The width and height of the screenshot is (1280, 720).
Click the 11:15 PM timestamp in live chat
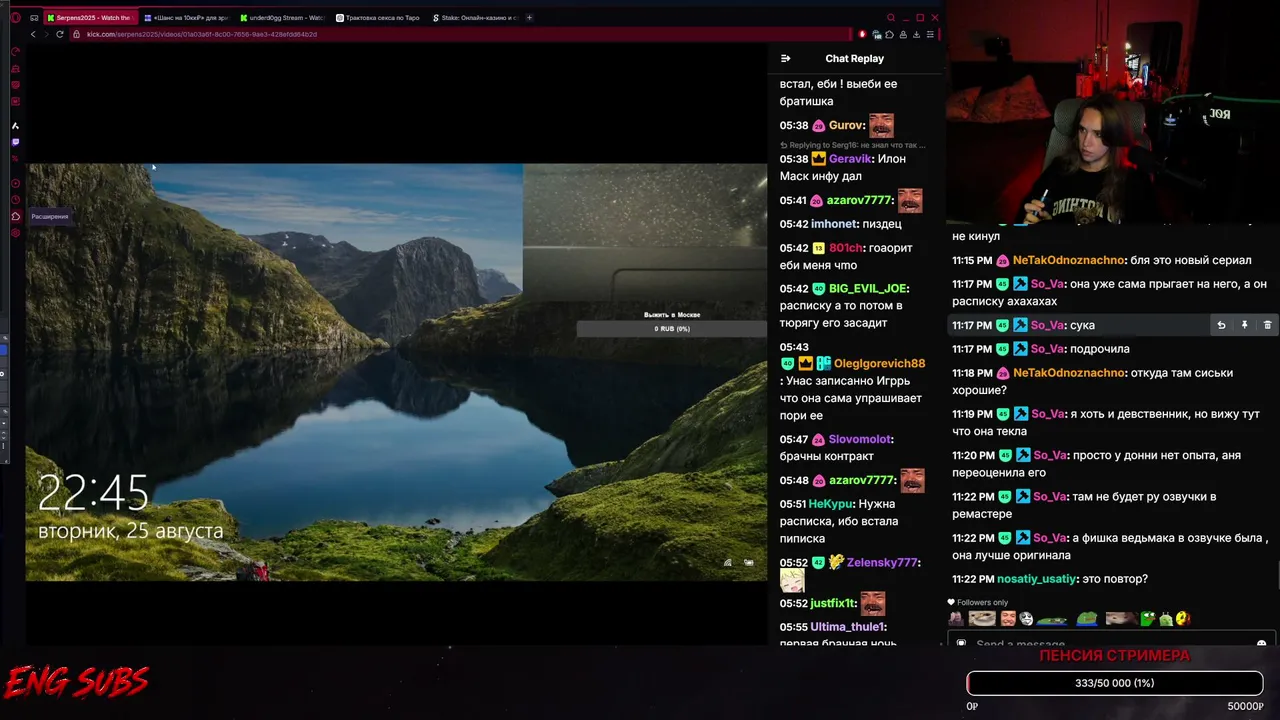coord(972,260)
